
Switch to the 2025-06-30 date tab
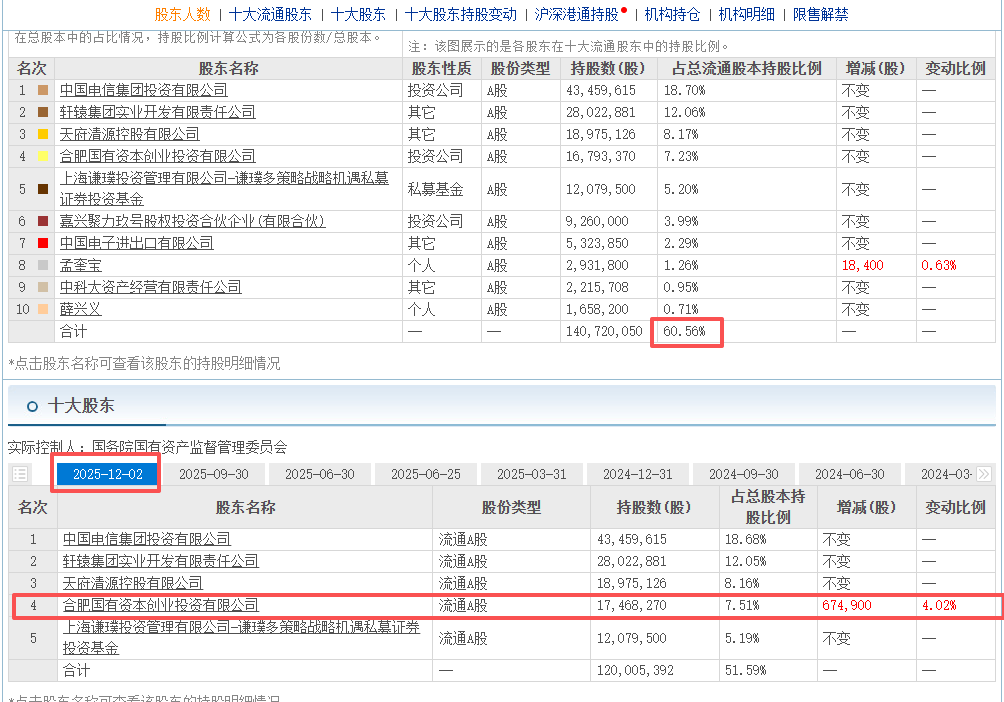[x=320, y=474]
